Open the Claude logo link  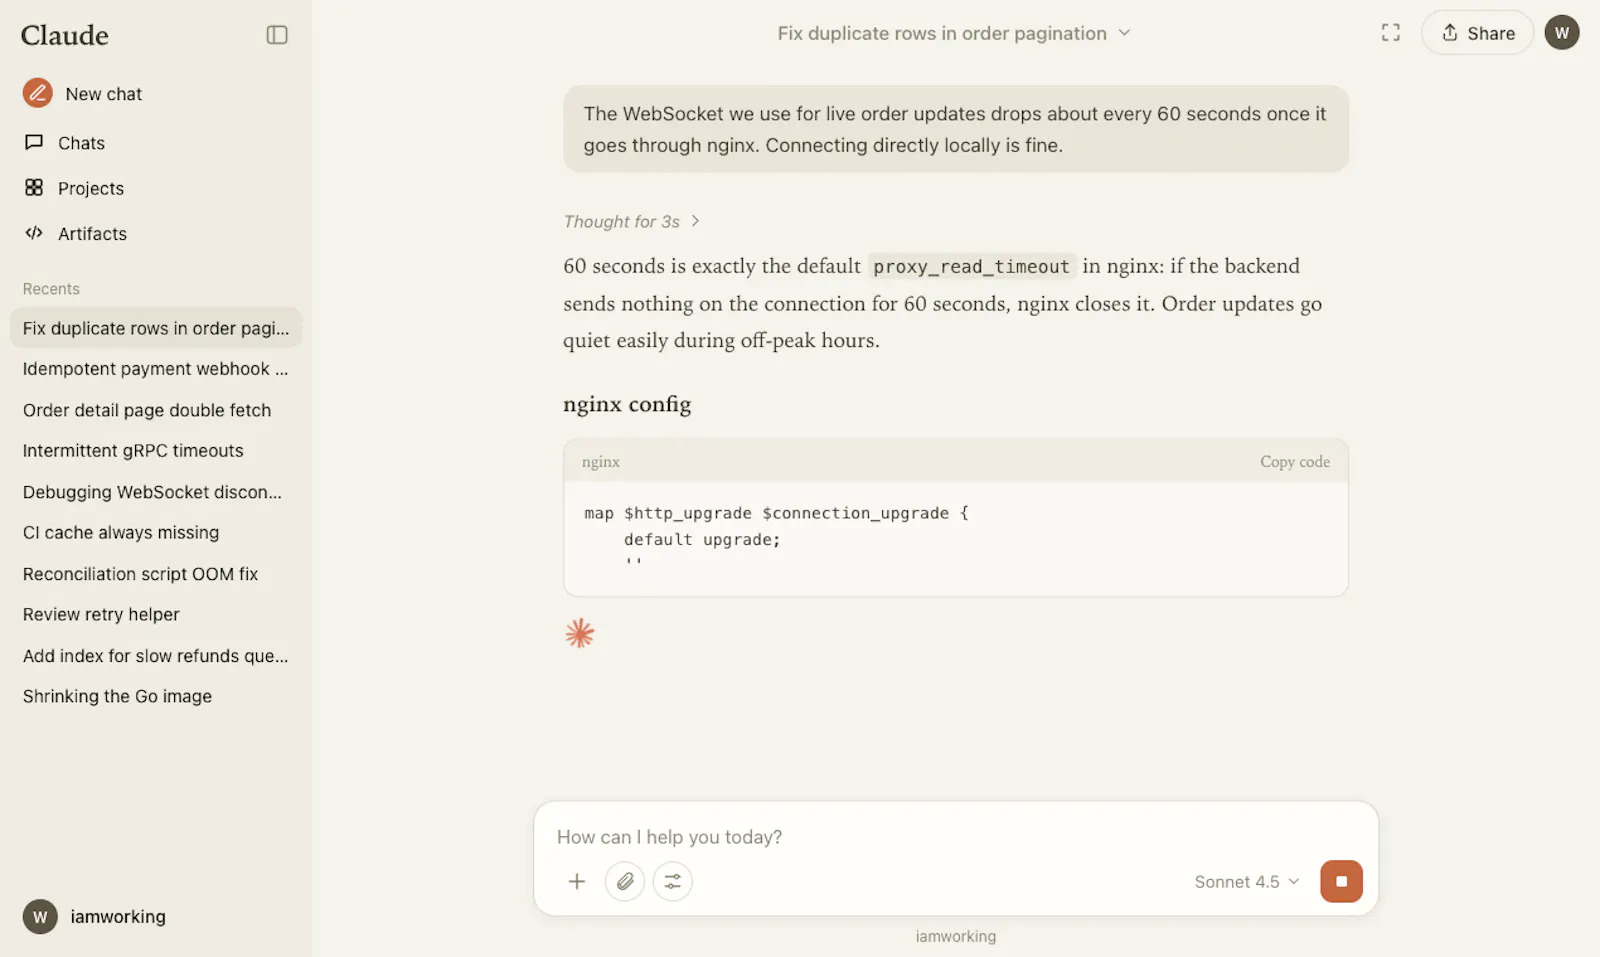[x=65, y=35]
